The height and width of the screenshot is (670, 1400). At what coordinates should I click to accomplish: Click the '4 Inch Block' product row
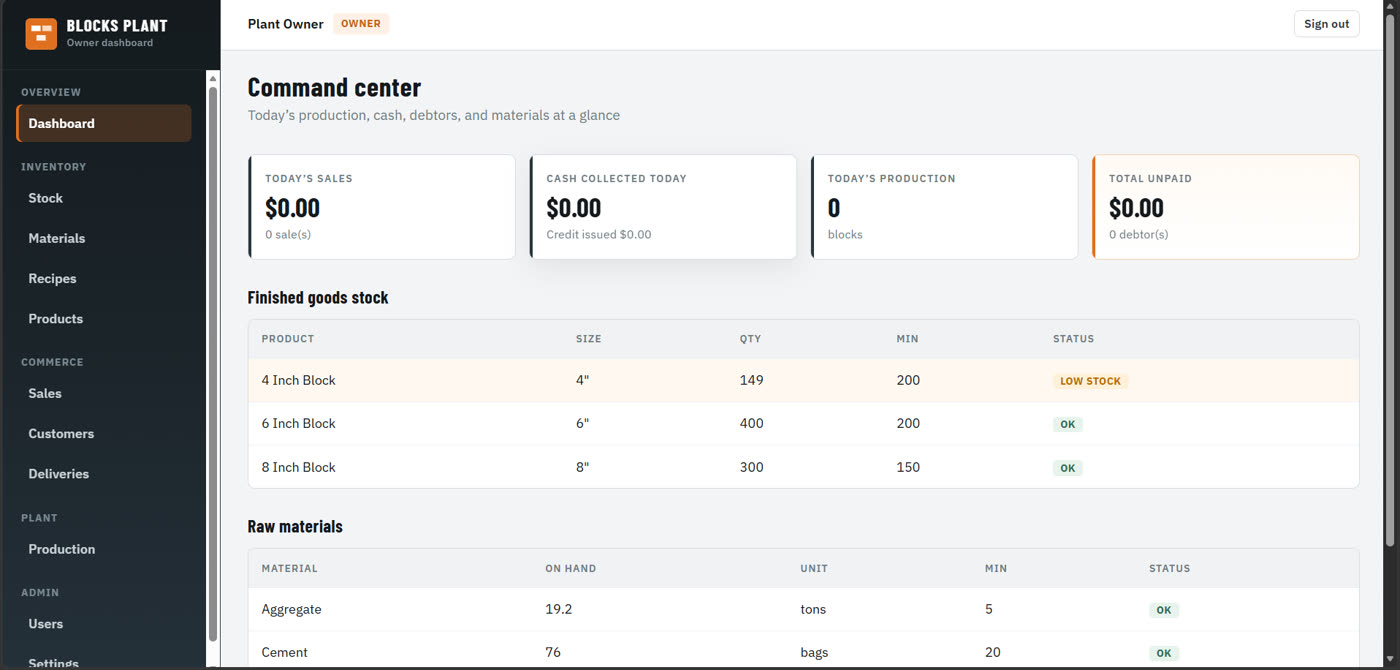(x=803, y=380)
